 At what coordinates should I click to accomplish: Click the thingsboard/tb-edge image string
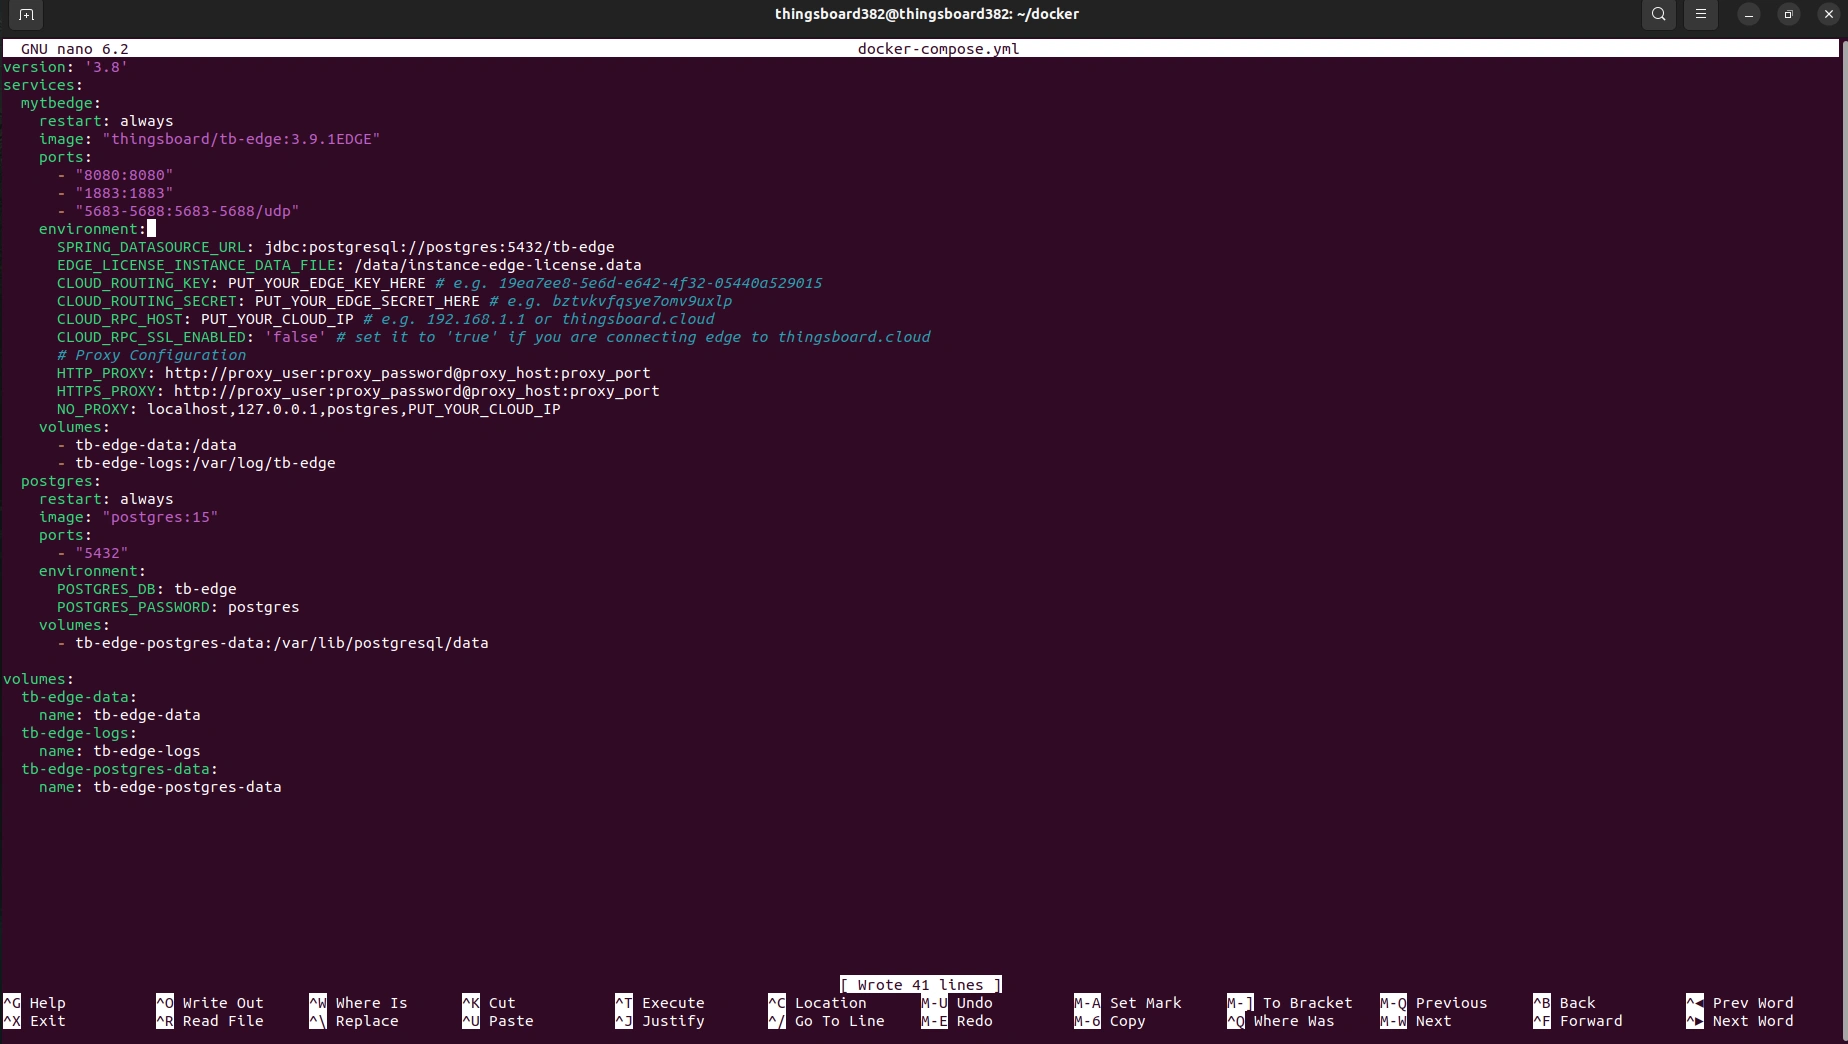click(x=241, y=139)
